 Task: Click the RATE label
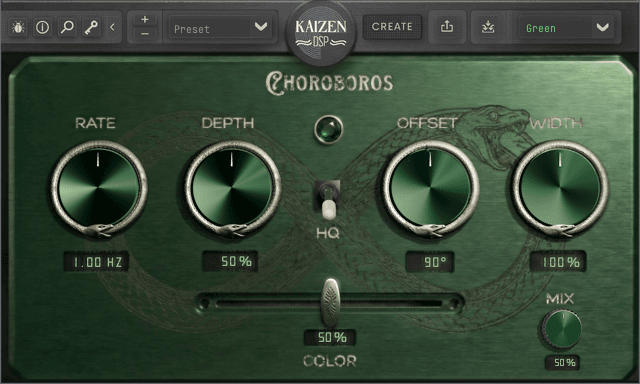(x=95, y=123)
